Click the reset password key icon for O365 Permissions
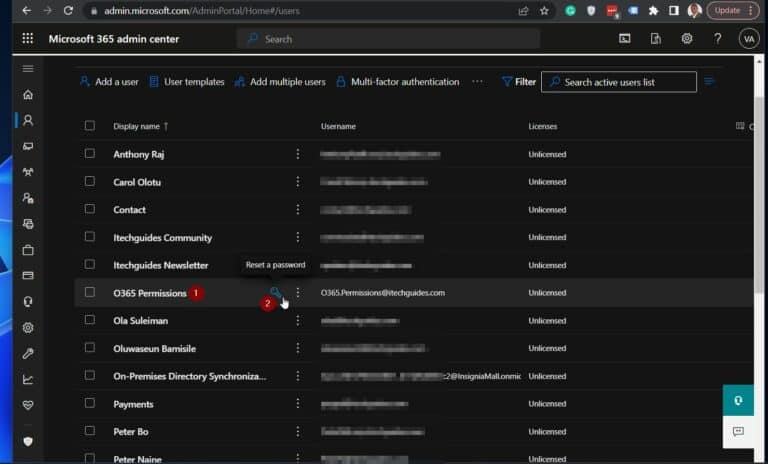Screen dimensions: 768x464 click(x=275, y=293)
